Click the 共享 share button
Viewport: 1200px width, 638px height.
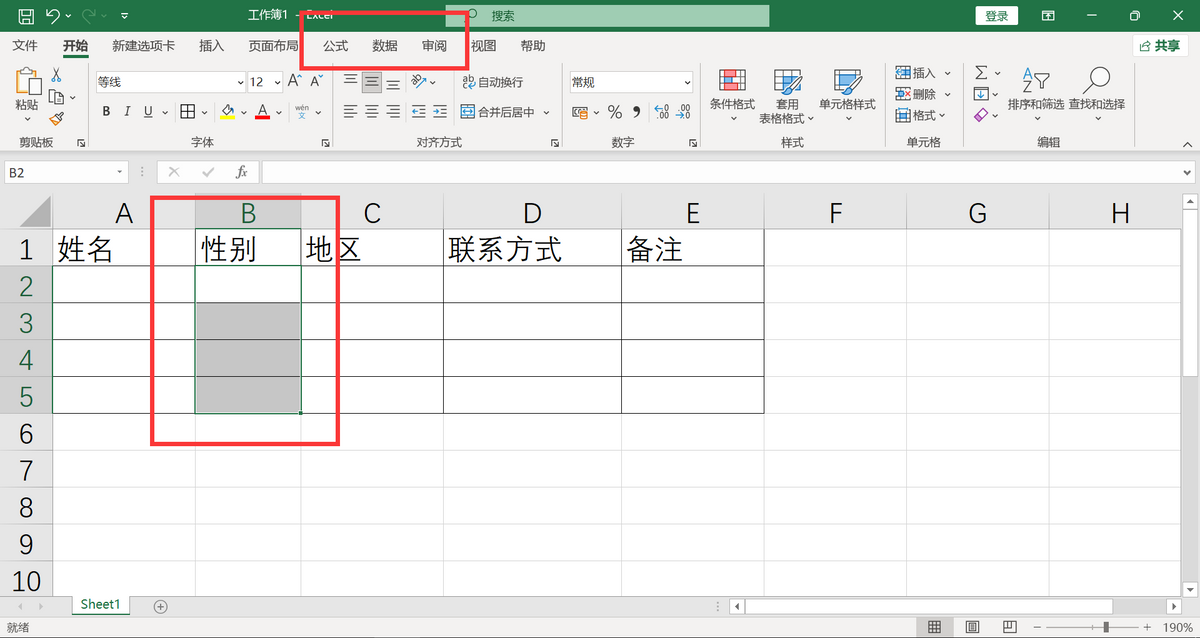(x=1161, y=46)
